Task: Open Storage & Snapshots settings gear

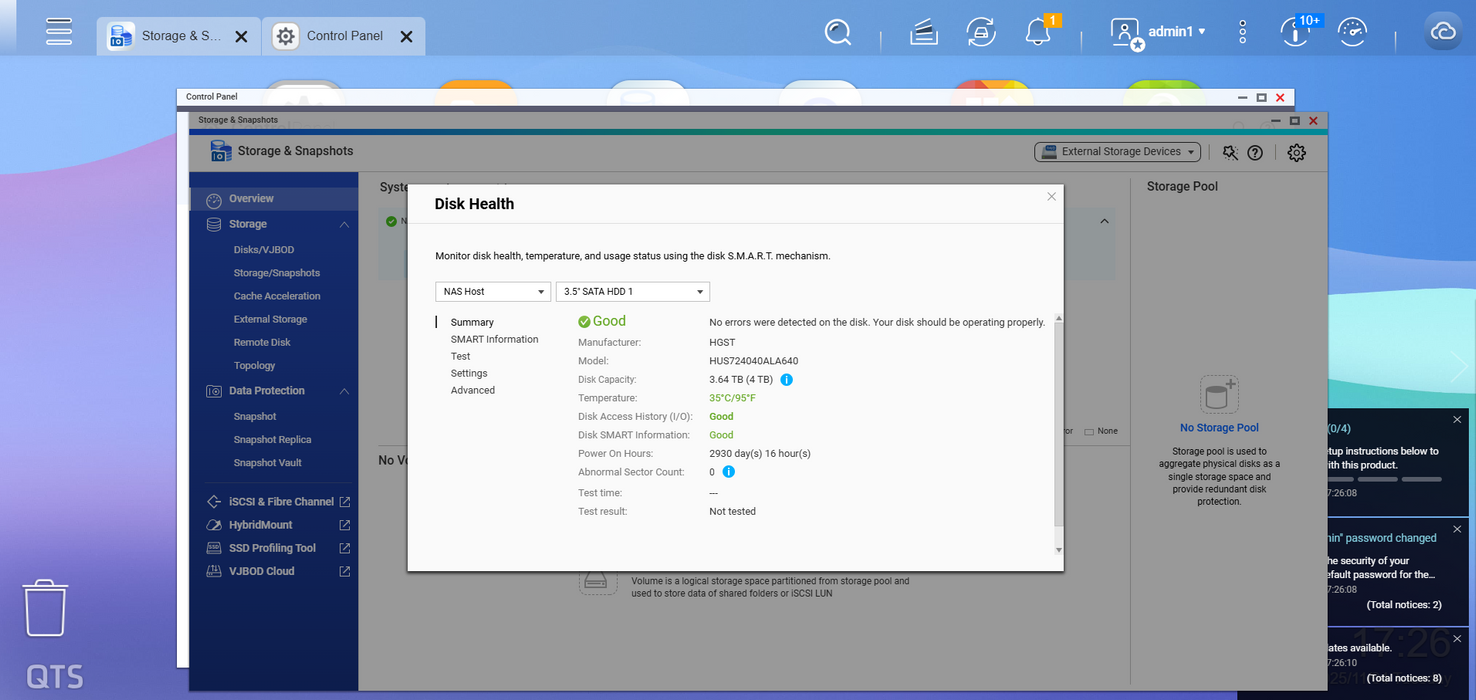Action: coord(1296,152)
